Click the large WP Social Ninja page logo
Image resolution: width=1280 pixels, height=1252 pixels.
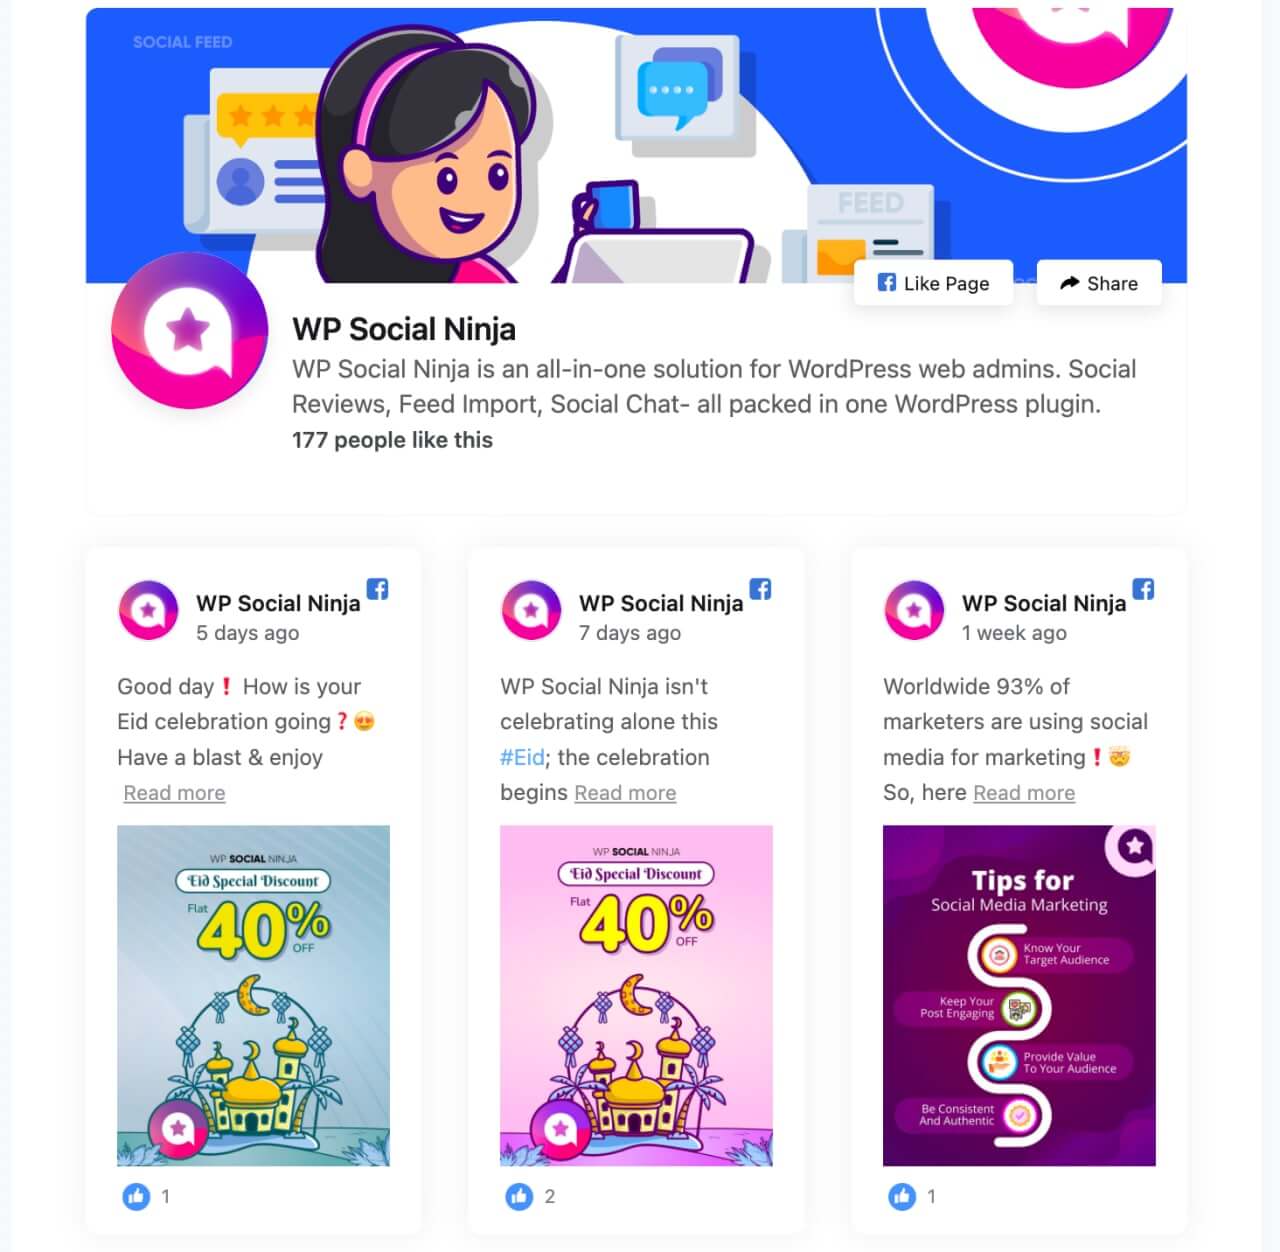point(189,331)
